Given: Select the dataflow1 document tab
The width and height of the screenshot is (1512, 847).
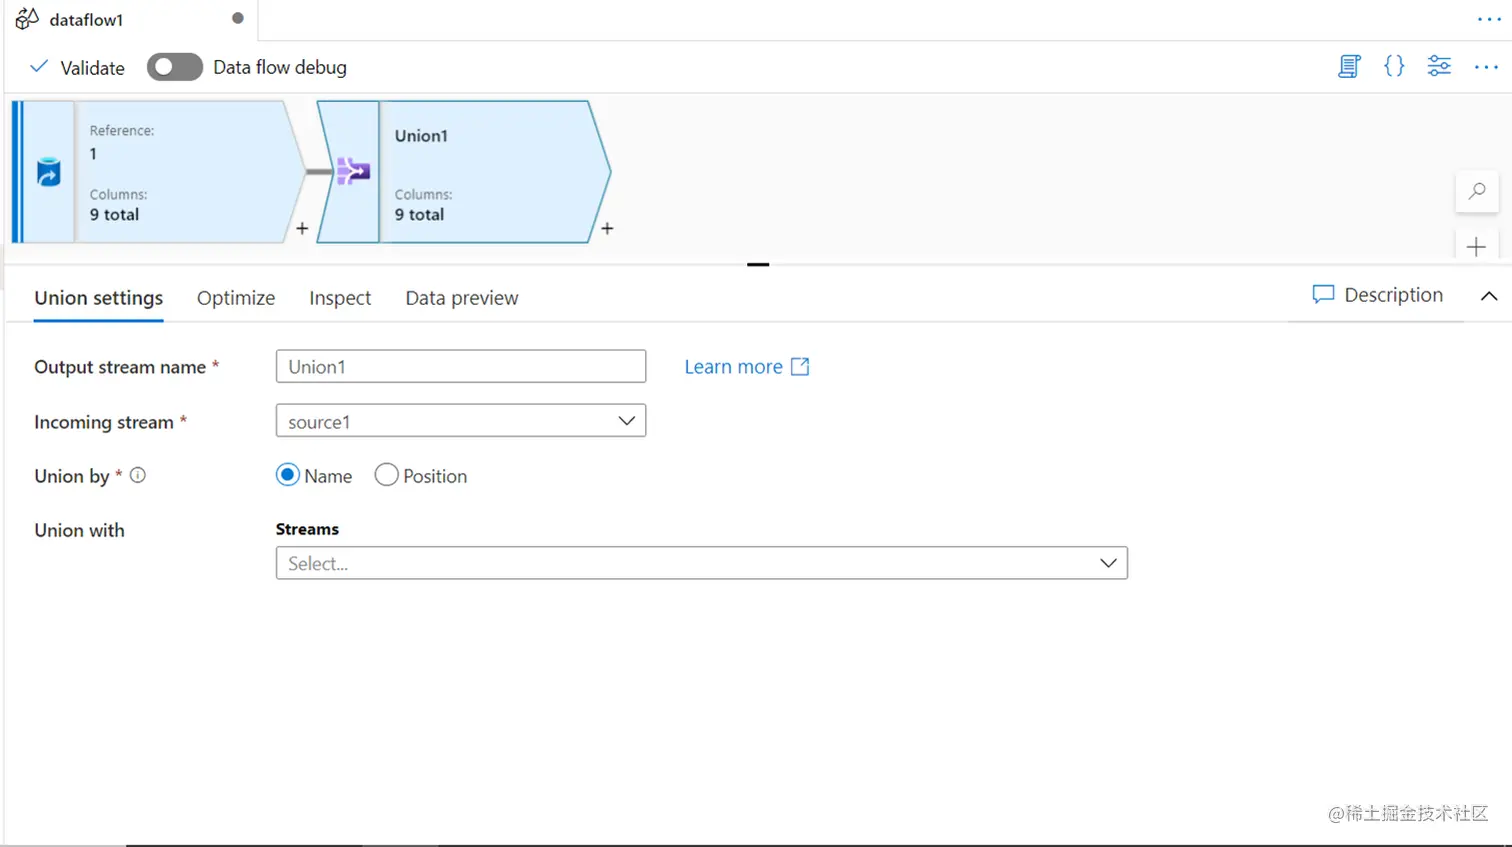Looking at the screenshot, I should click(130, 20).
